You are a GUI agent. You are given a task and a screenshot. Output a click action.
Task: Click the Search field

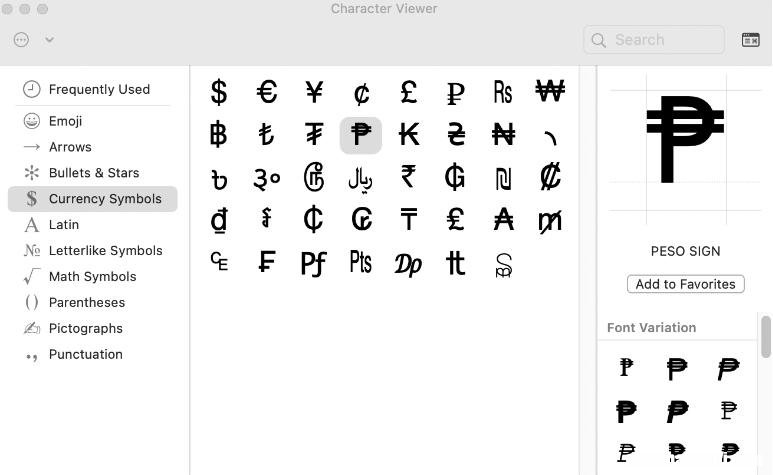(x=654, y=40)
